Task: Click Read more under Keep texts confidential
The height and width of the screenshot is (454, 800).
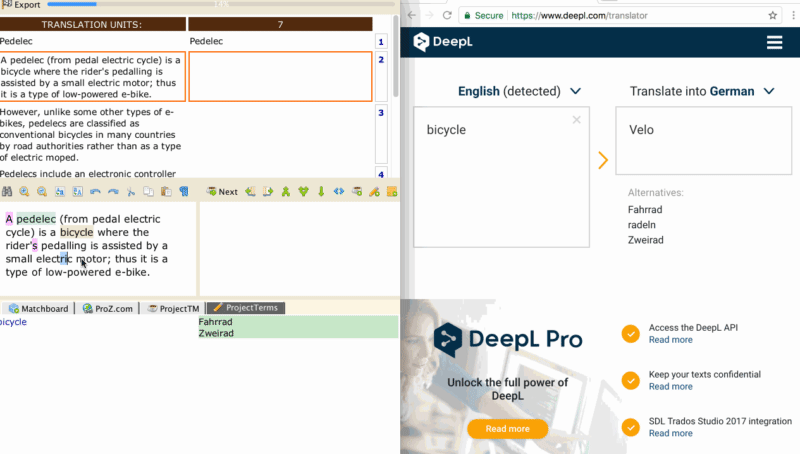Action: tap(670, 387)
